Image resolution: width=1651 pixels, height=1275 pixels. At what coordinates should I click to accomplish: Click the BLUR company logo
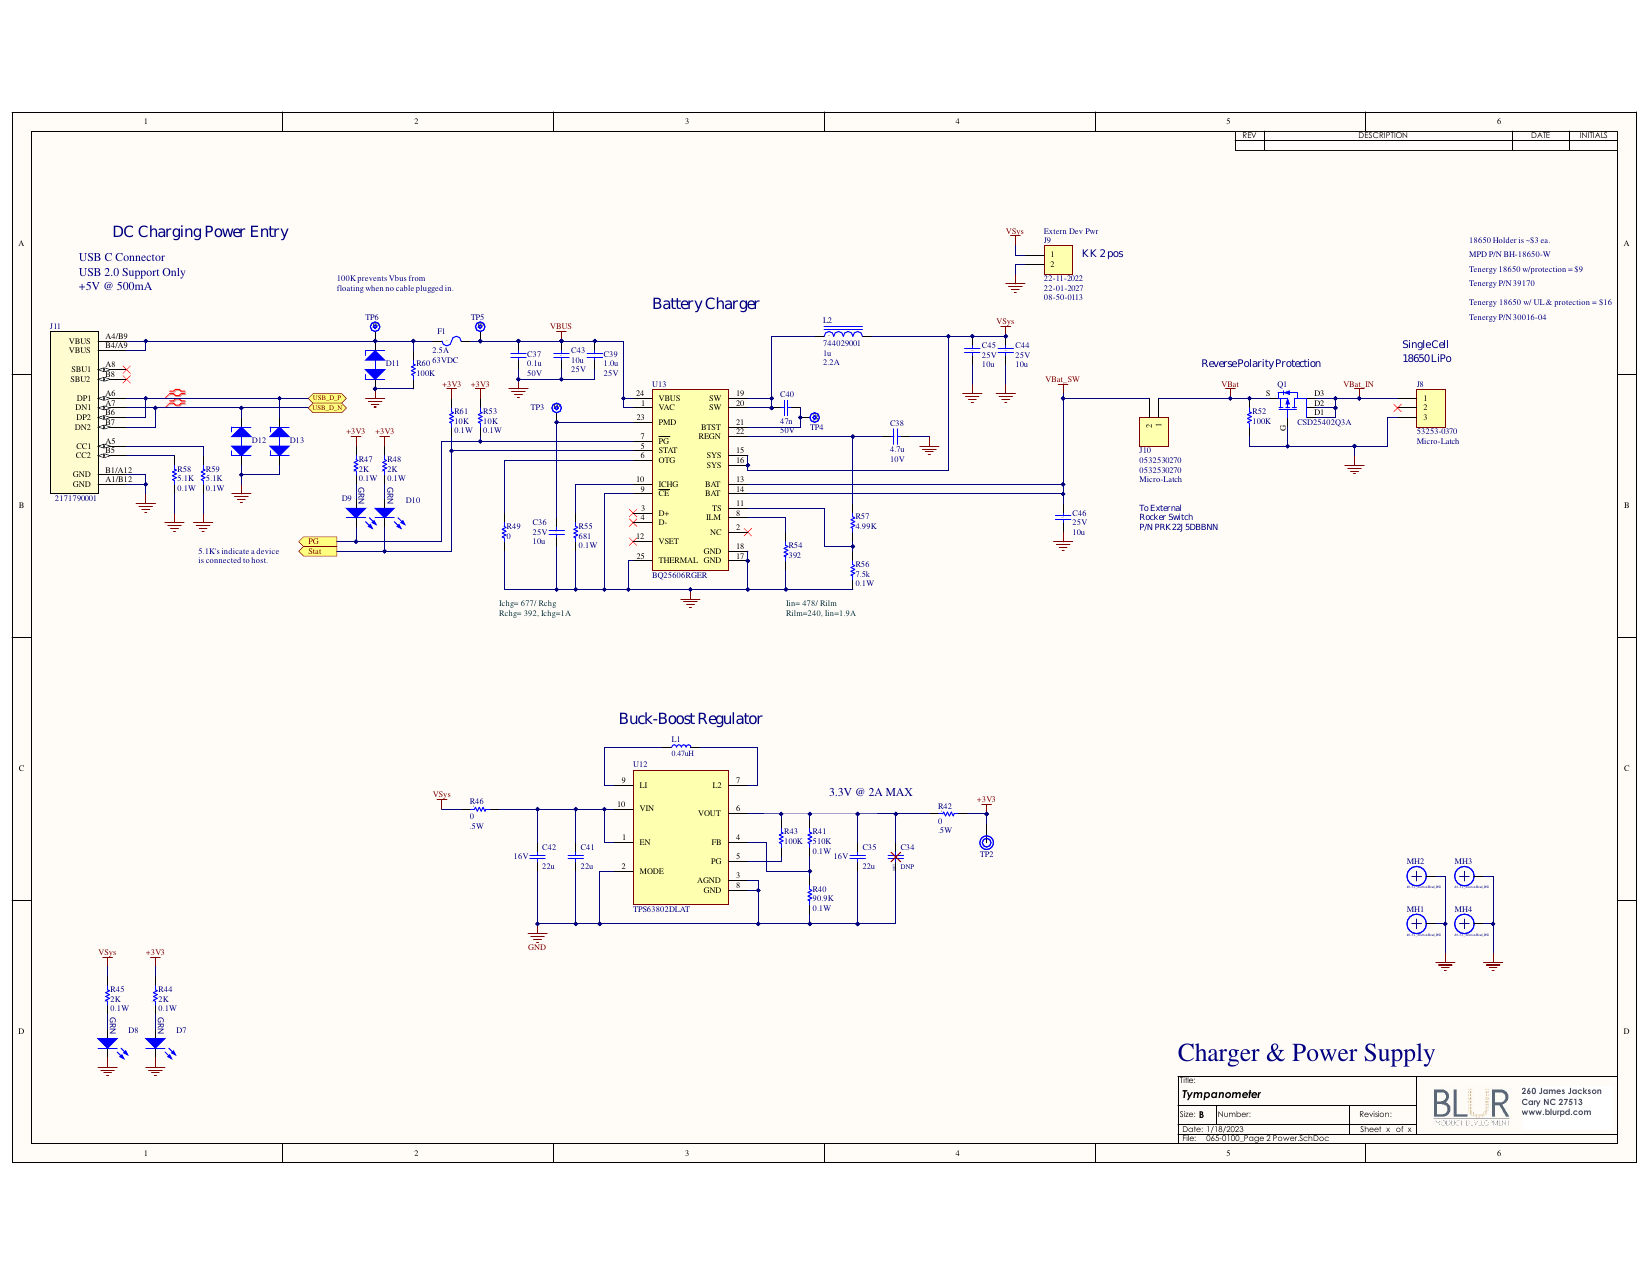point(1470,1105)
